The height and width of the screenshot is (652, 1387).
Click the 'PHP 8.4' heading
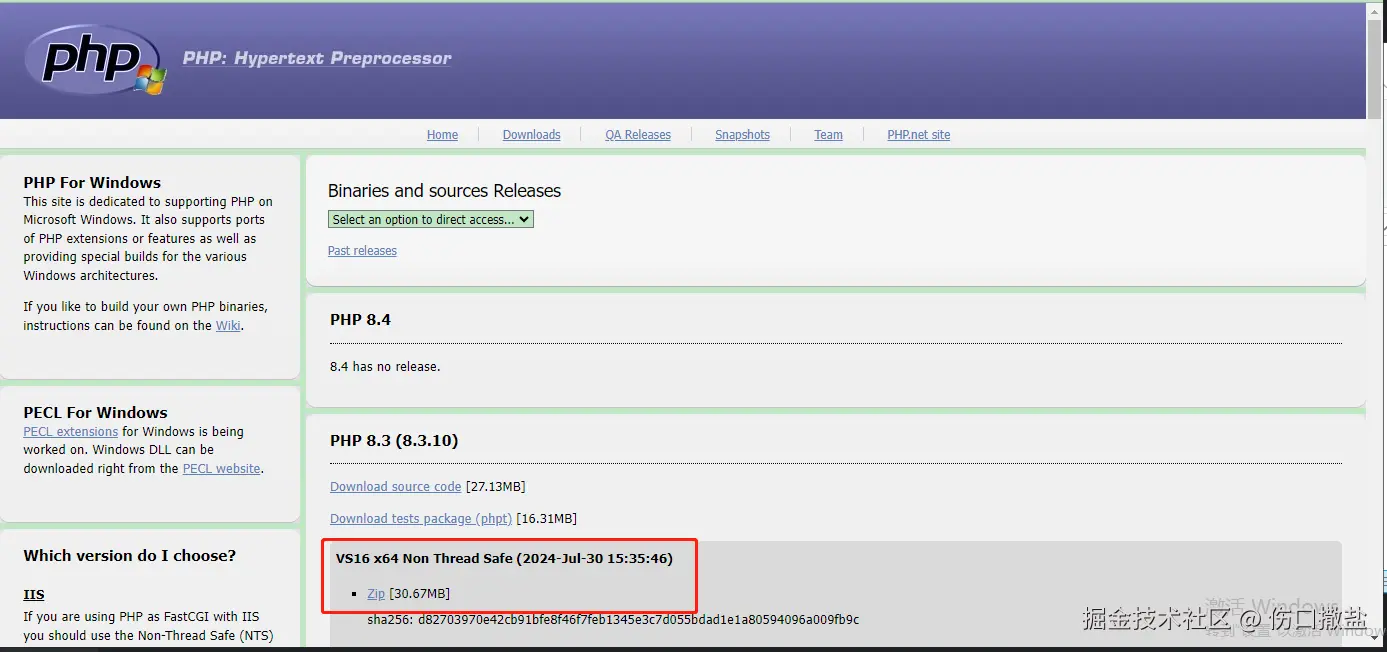(x=360, y=320)
